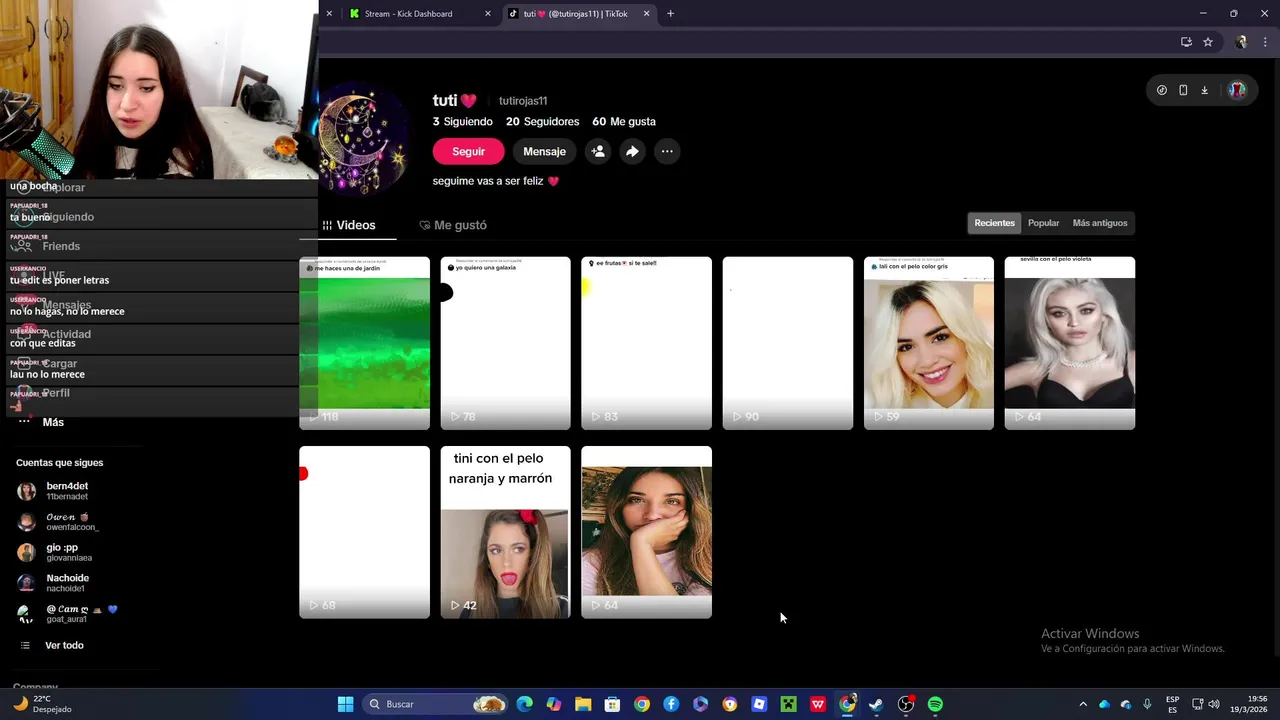The width and height of the screenshot is (1280, 720).
Task: Click the 20 Seguidores count
Action: click(x=542, y=121)
